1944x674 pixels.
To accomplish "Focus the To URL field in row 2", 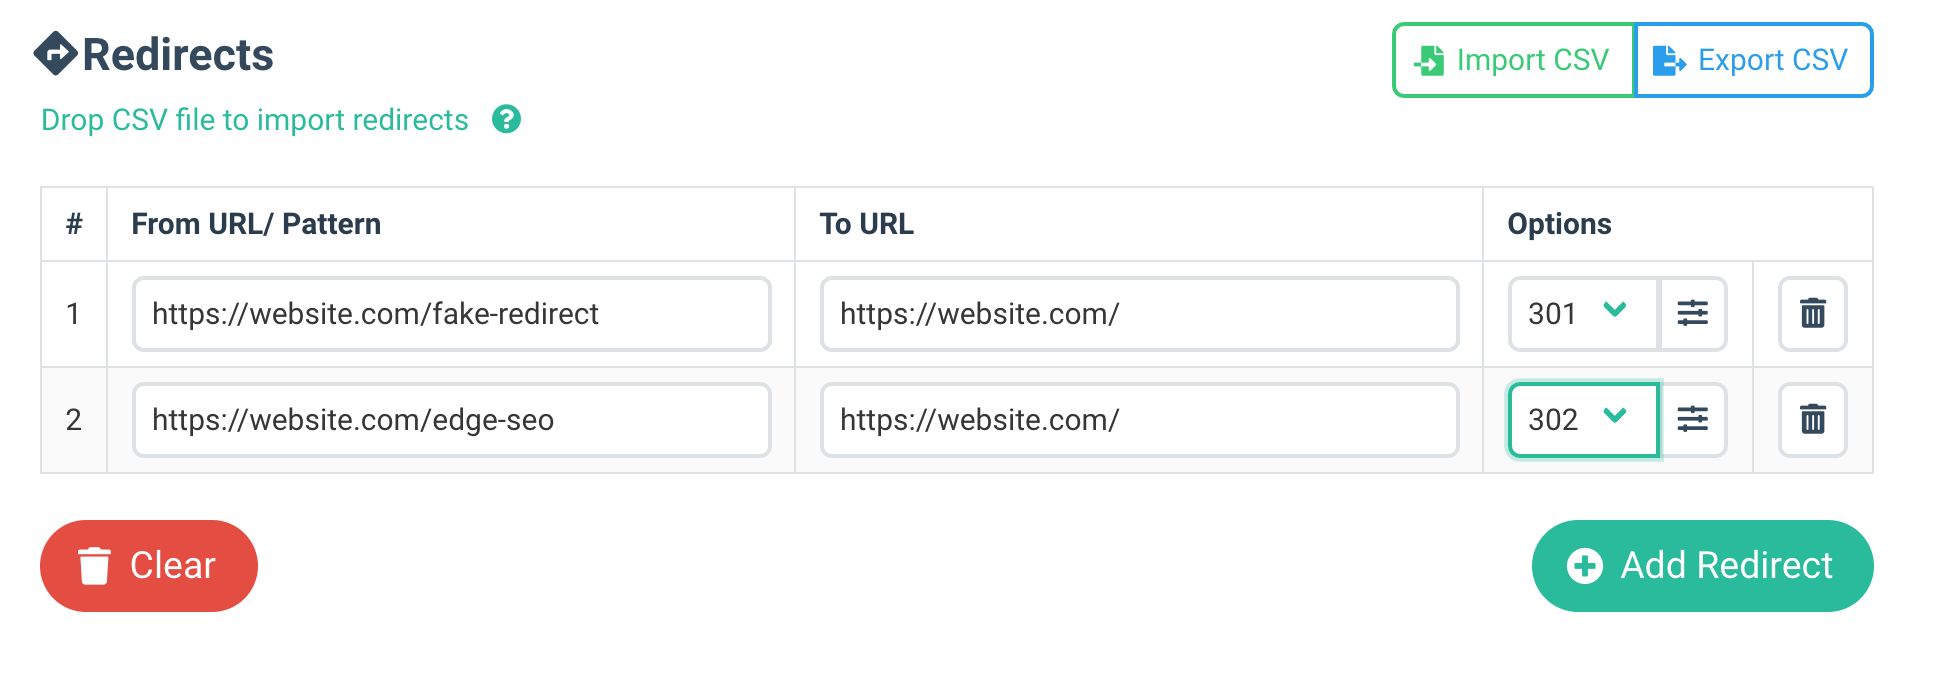I will [x=1139, y=420].
